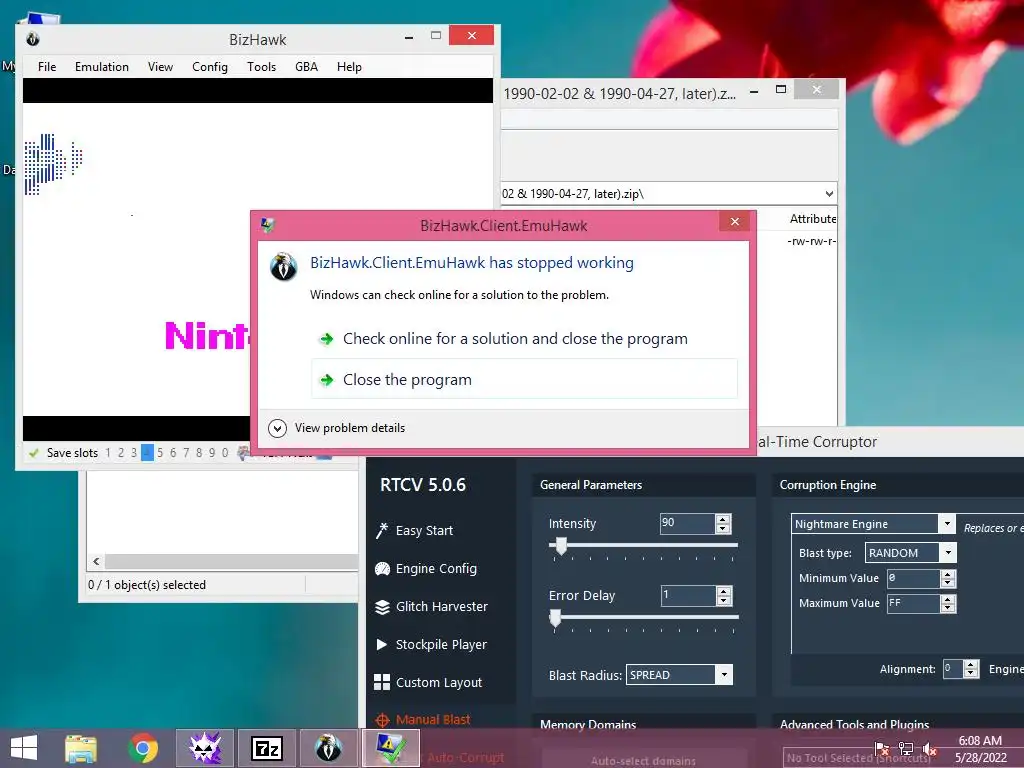Screen dimensions: 1024x768
Task: Click the Windows Start button
Action: [x=24, y=748]
